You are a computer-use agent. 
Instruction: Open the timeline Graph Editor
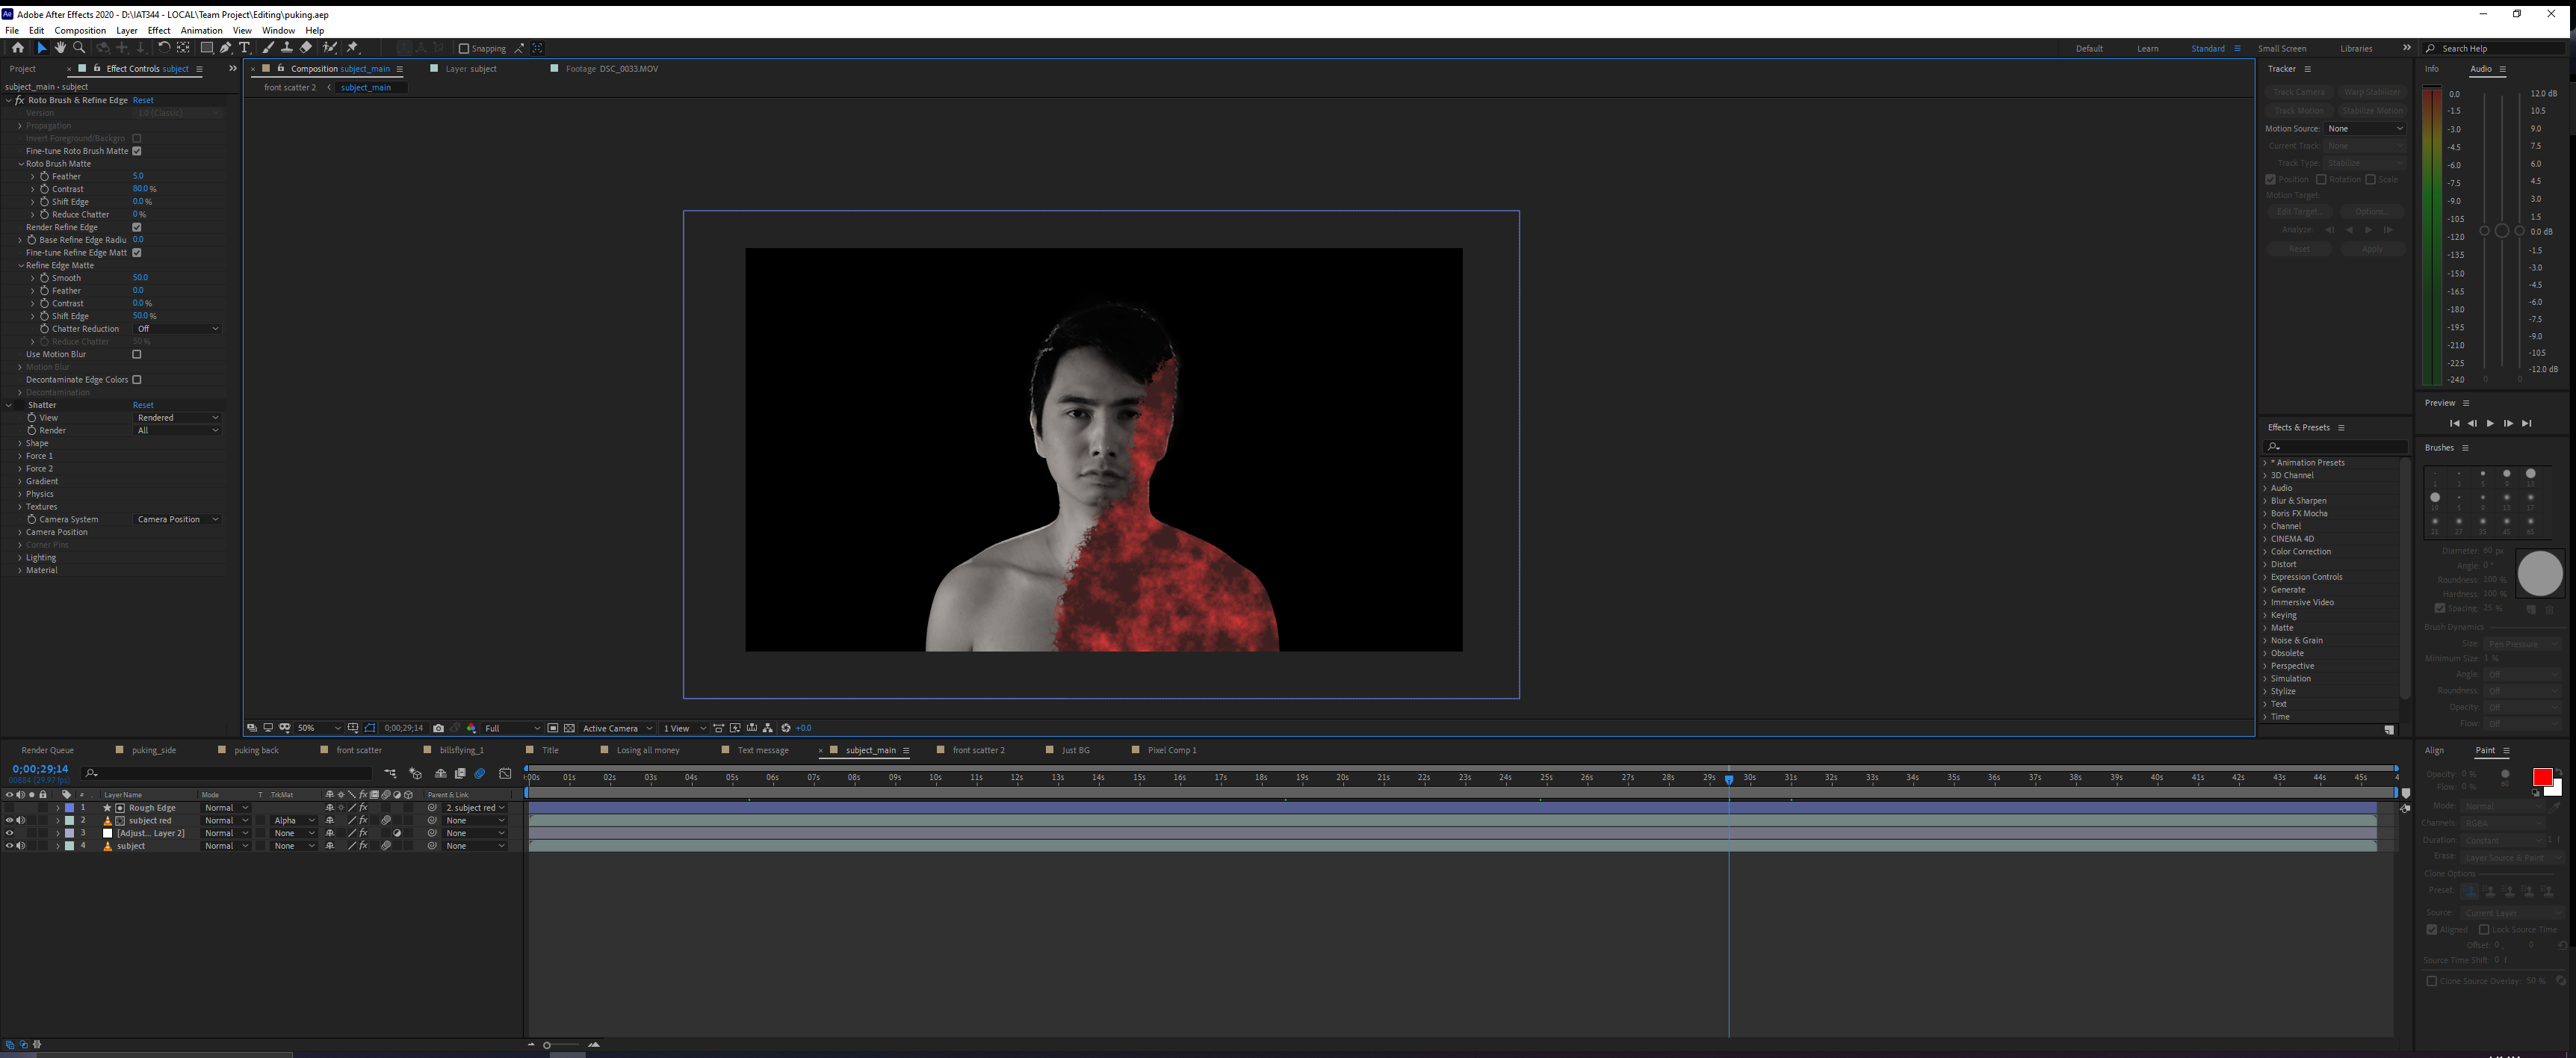pos(505,773)
